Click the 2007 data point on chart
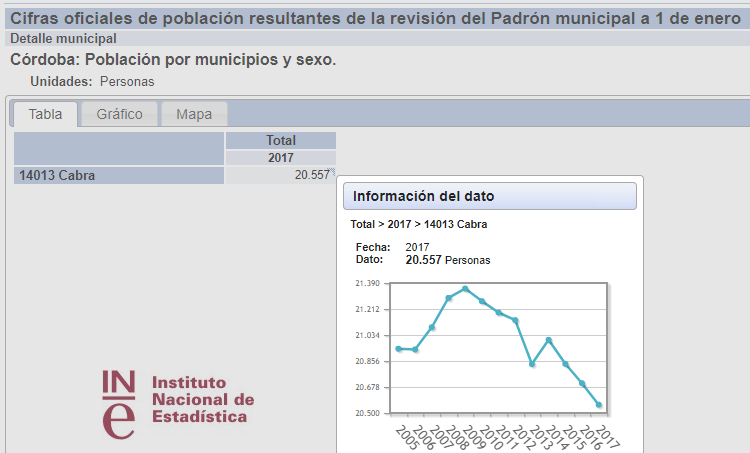This screenshot has height=453, width=750. pyautogui.click(x=432, y=327)
